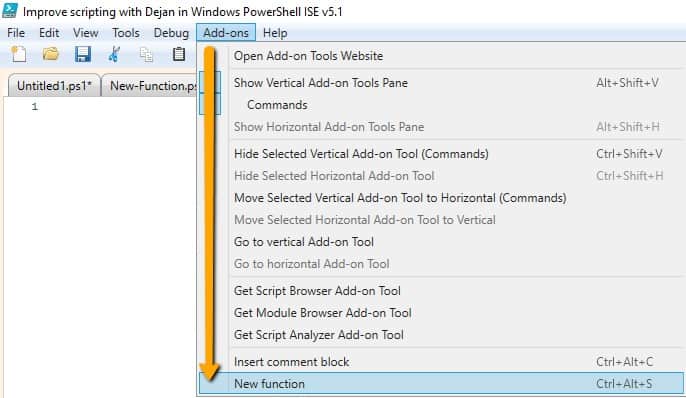Image resolution: width=686 pixels, height=398 pixels.
Task: Click the New script toolbar icon
Action: (18, 54)
